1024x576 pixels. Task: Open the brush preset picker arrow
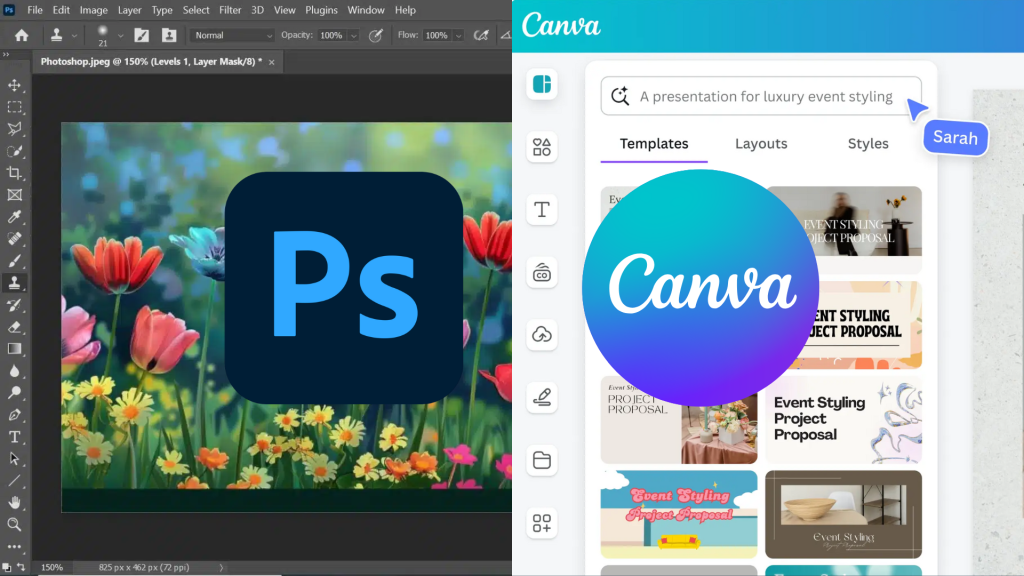[x=121, y=36]
